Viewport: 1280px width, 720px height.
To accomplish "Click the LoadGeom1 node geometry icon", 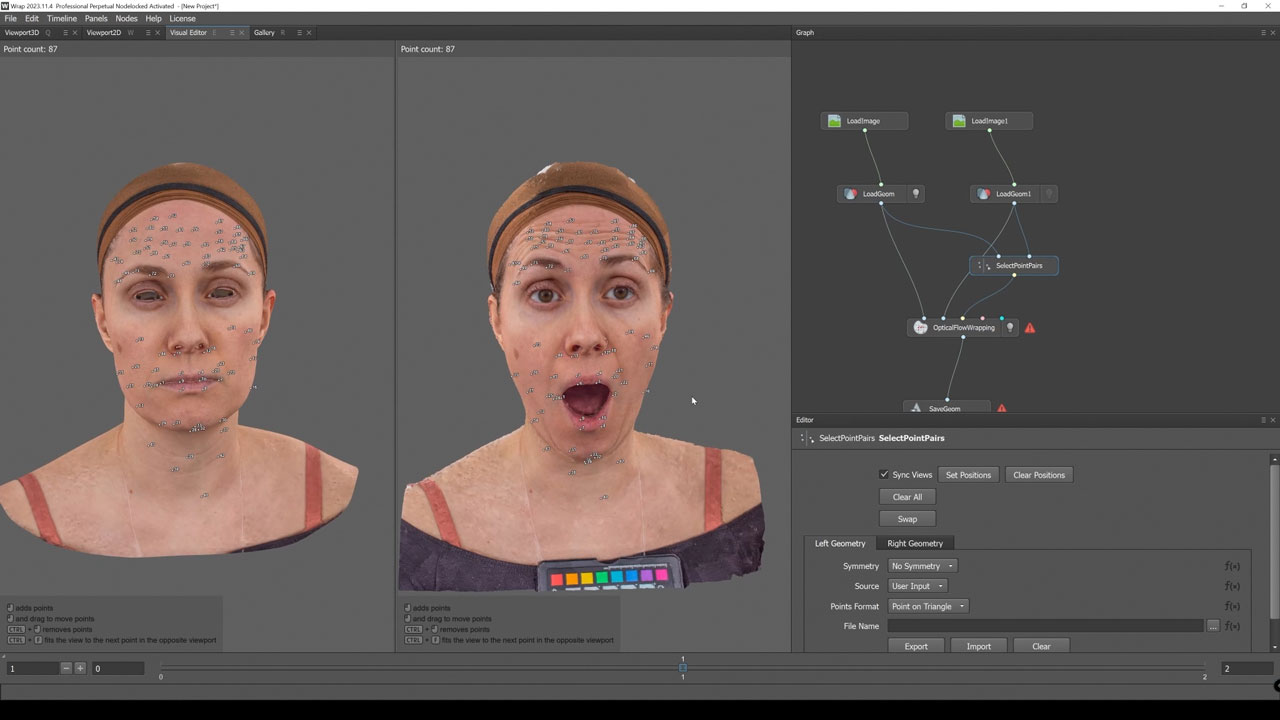I will (x=984, y=194).
